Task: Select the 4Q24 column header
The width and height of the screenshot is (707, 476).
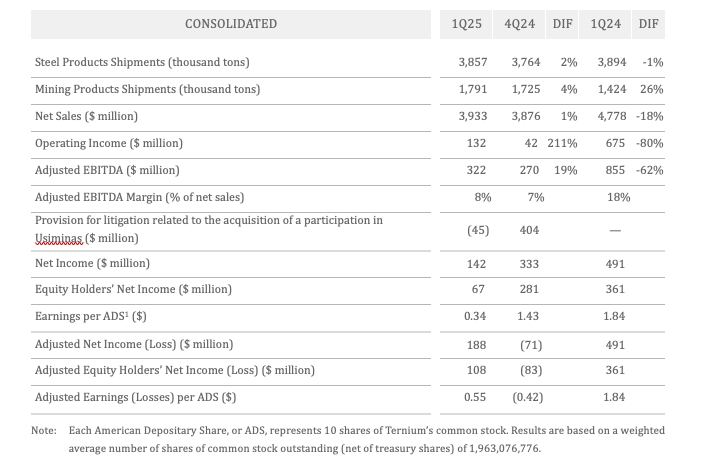Action: [525, 23]
